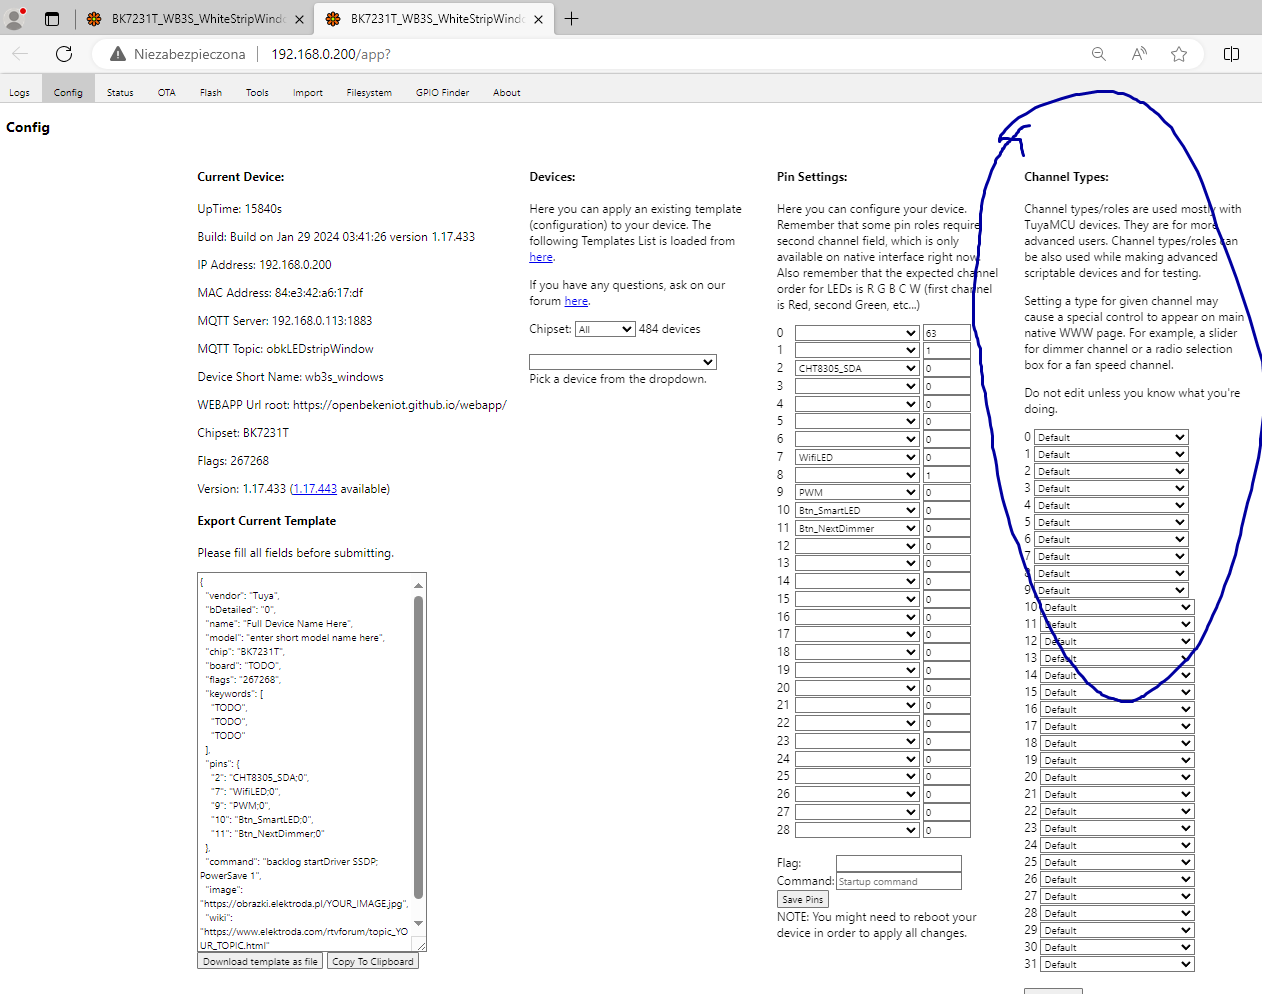Go to the Status tab
The width and height of the screenshot is (1262, 994).
[120, 92]
